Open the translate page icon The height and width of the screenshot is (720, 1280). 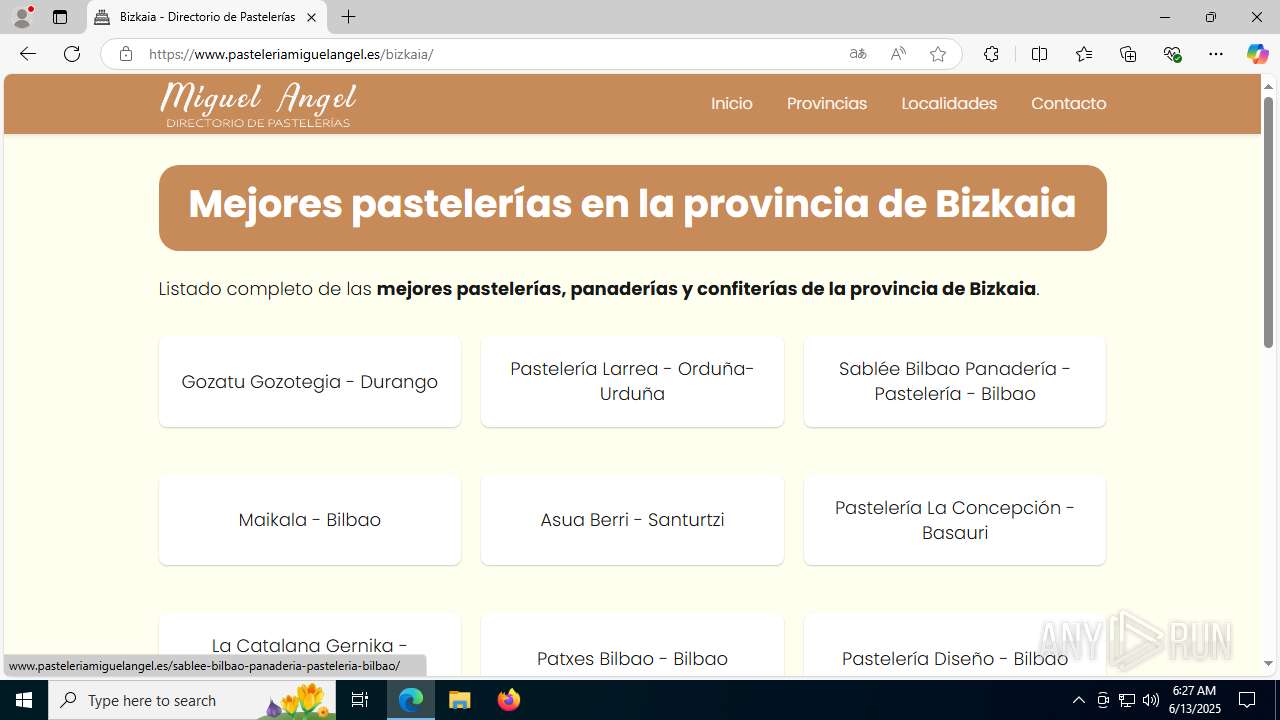(858, 54)
